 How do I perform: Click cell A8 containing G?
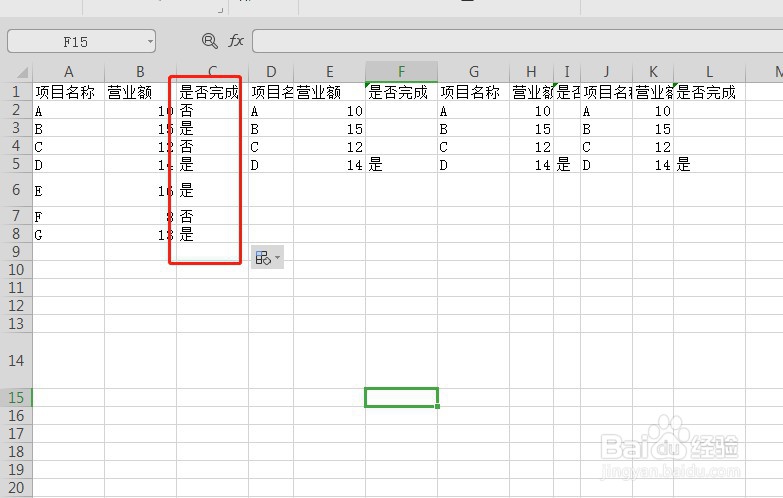point(69,234)
